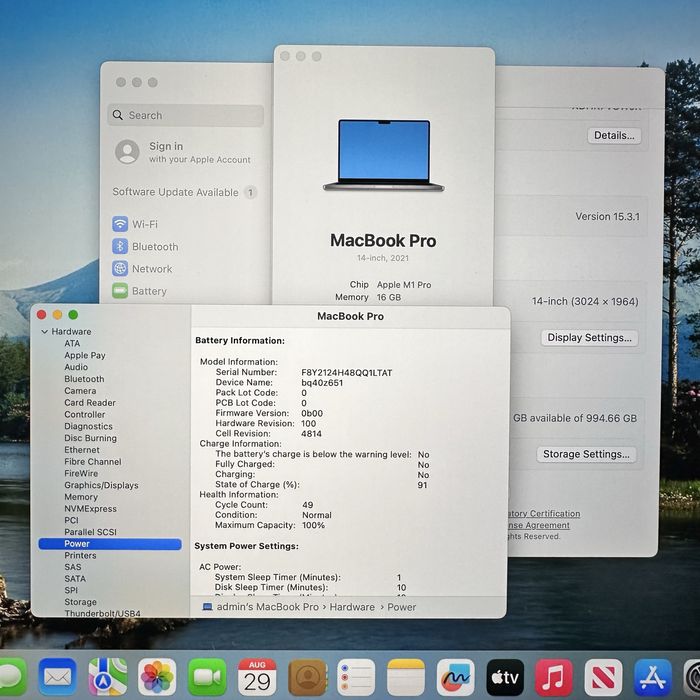Launch Music from the Dock
The height and width of the screenshot is (700, 700).
pyautogui.click(x=554, y=677)
